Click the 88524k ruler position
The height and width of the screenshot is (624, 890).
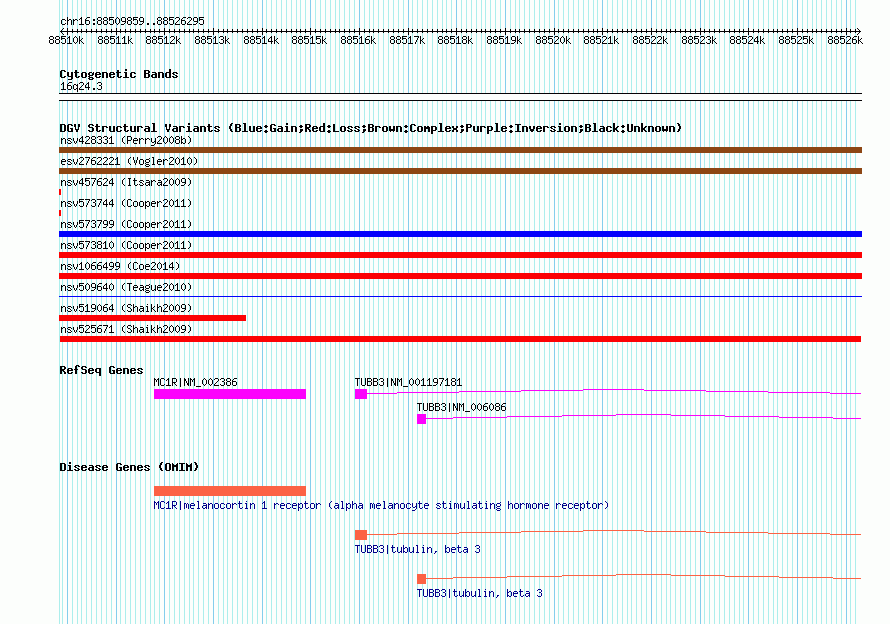747,40
